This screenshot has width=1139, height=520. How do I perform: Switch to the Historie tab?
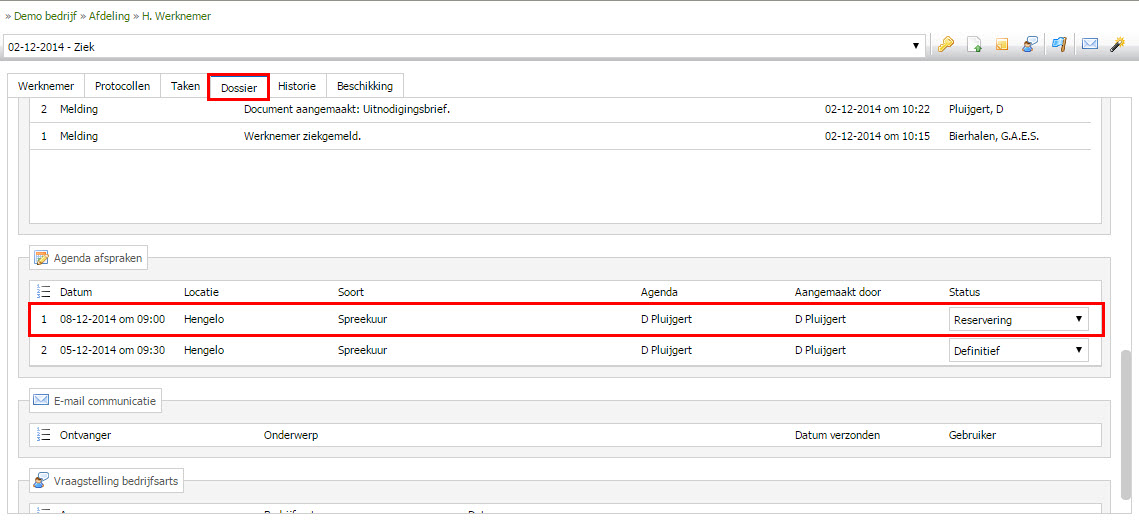coord(297,86)
